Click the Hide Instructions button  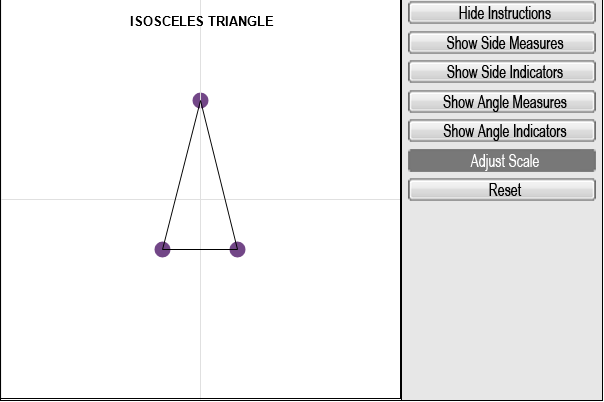coord(504,14)
